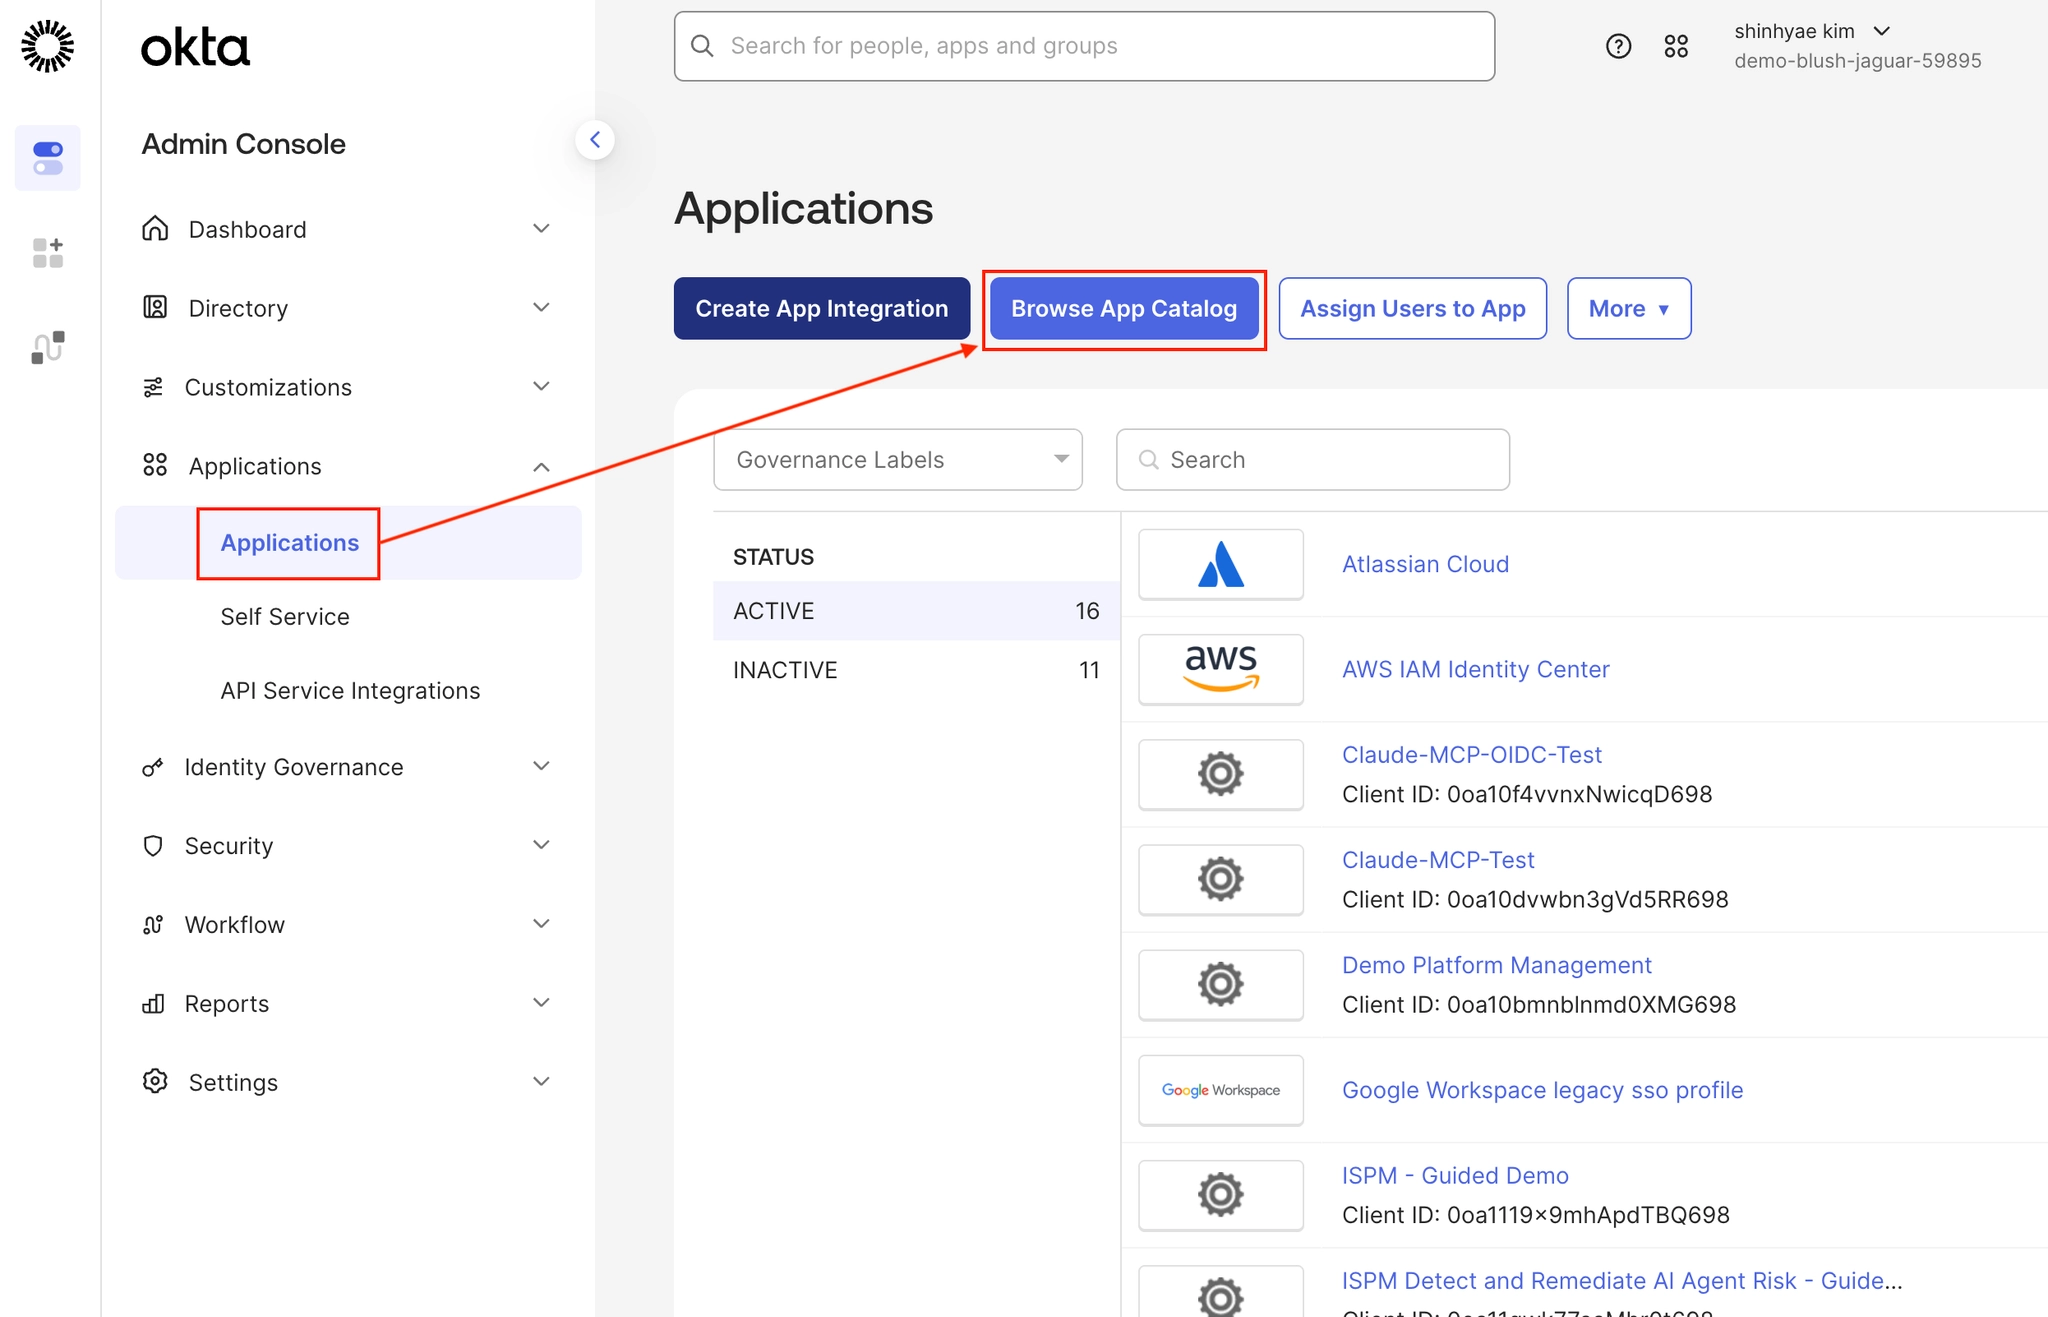Click the Workflow icon in sidebar

tap(153, 925)
